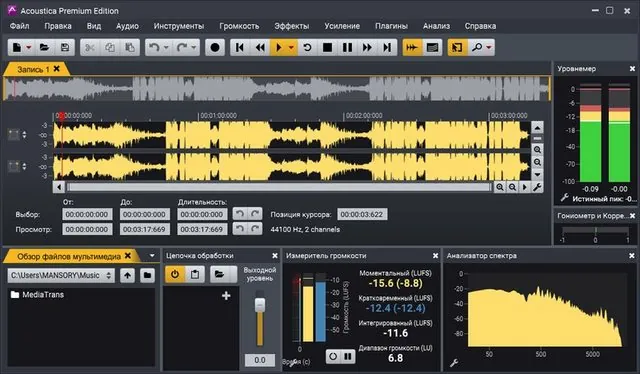Open processing chain preset folder button
Image resolution: width=640 pixels, height=374 pixels.
click(219, 274)
